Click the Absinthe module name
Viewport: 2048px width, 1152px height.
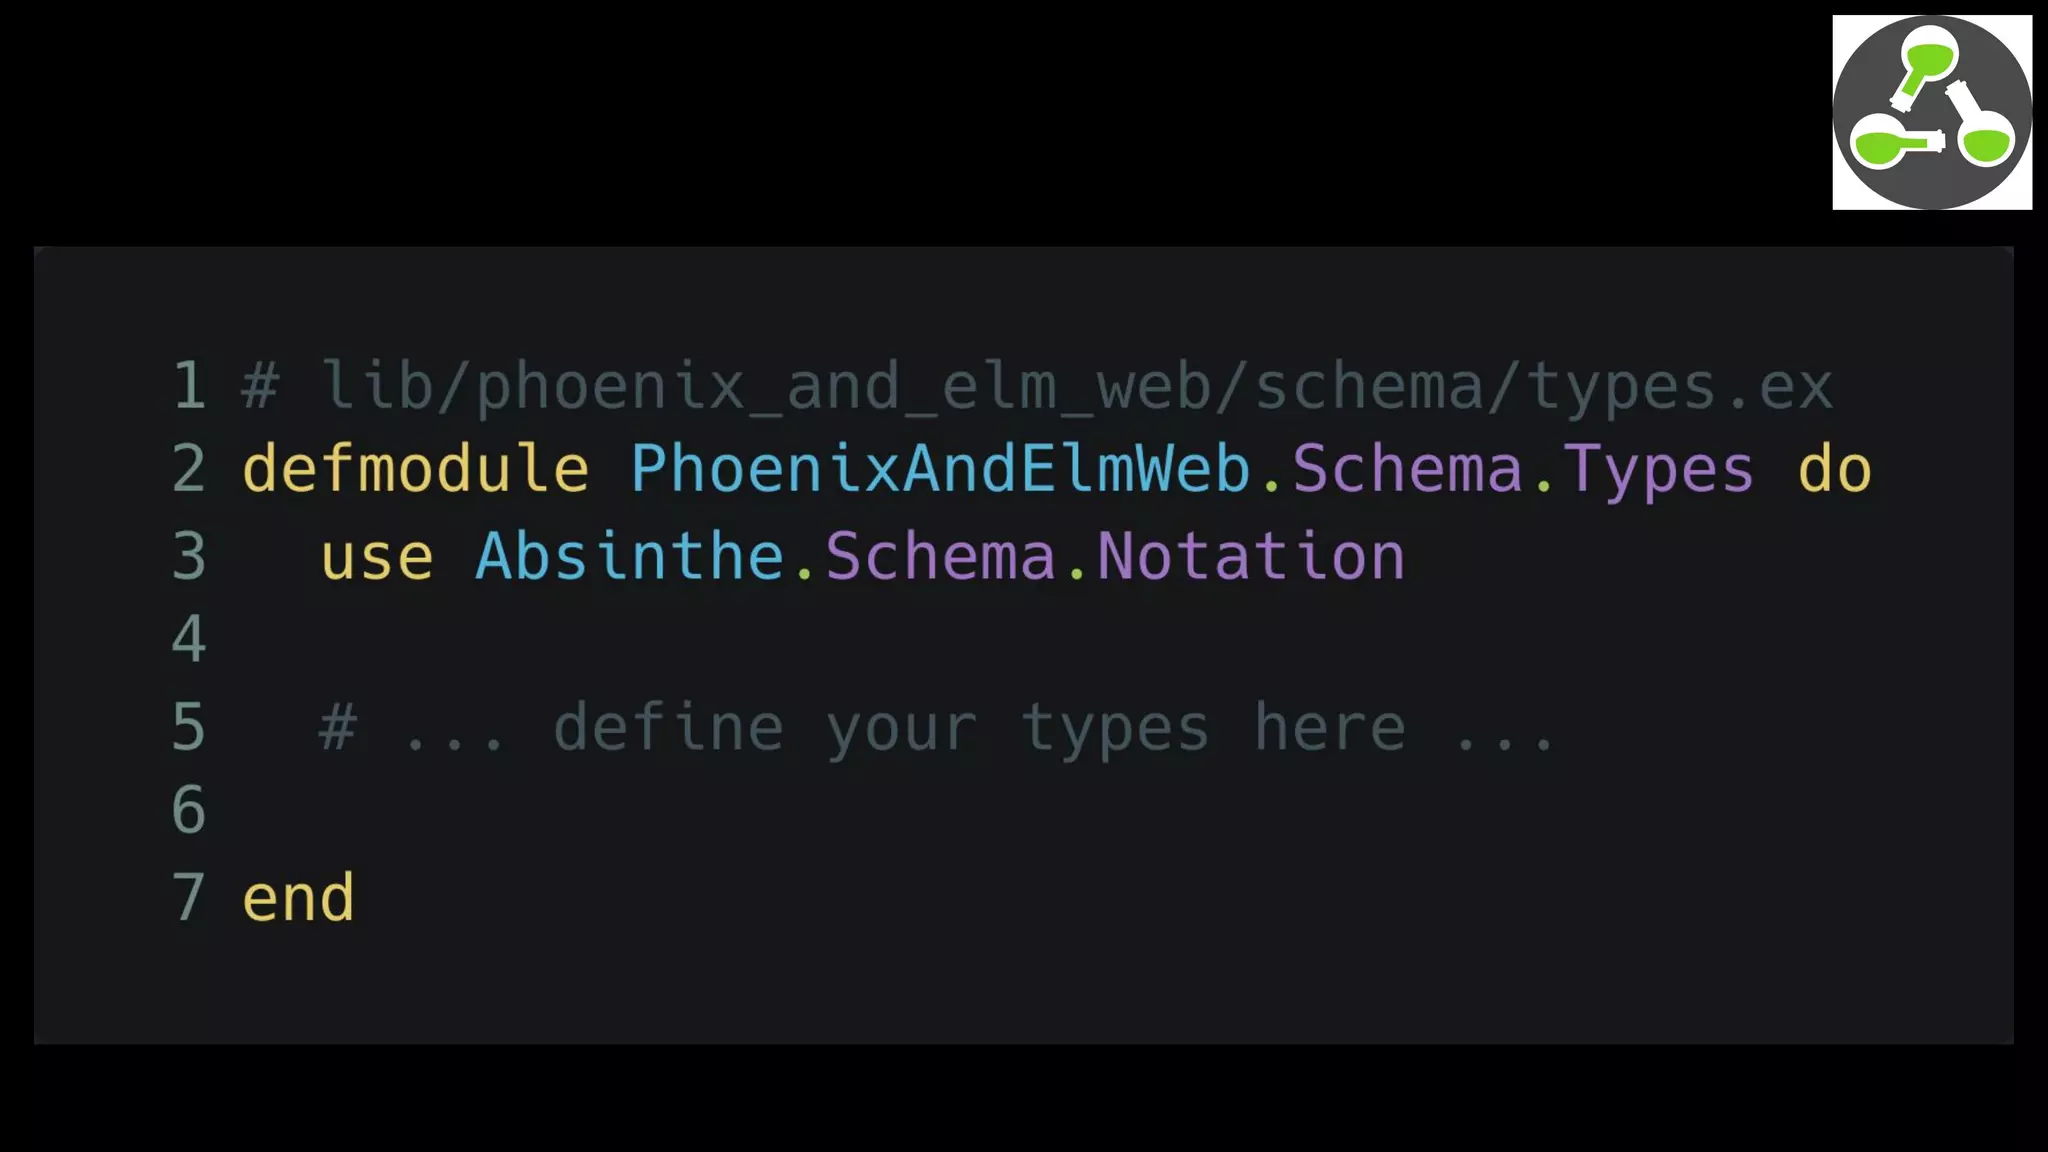[x=630, y=556]
